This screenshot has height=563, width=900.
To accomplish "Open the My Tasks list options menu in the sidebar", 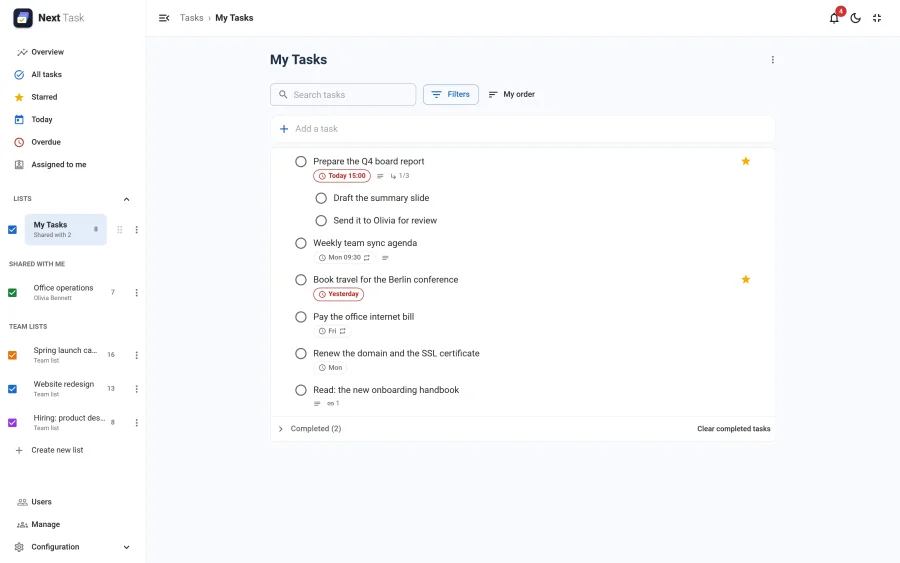I will (x=137, y=230).
